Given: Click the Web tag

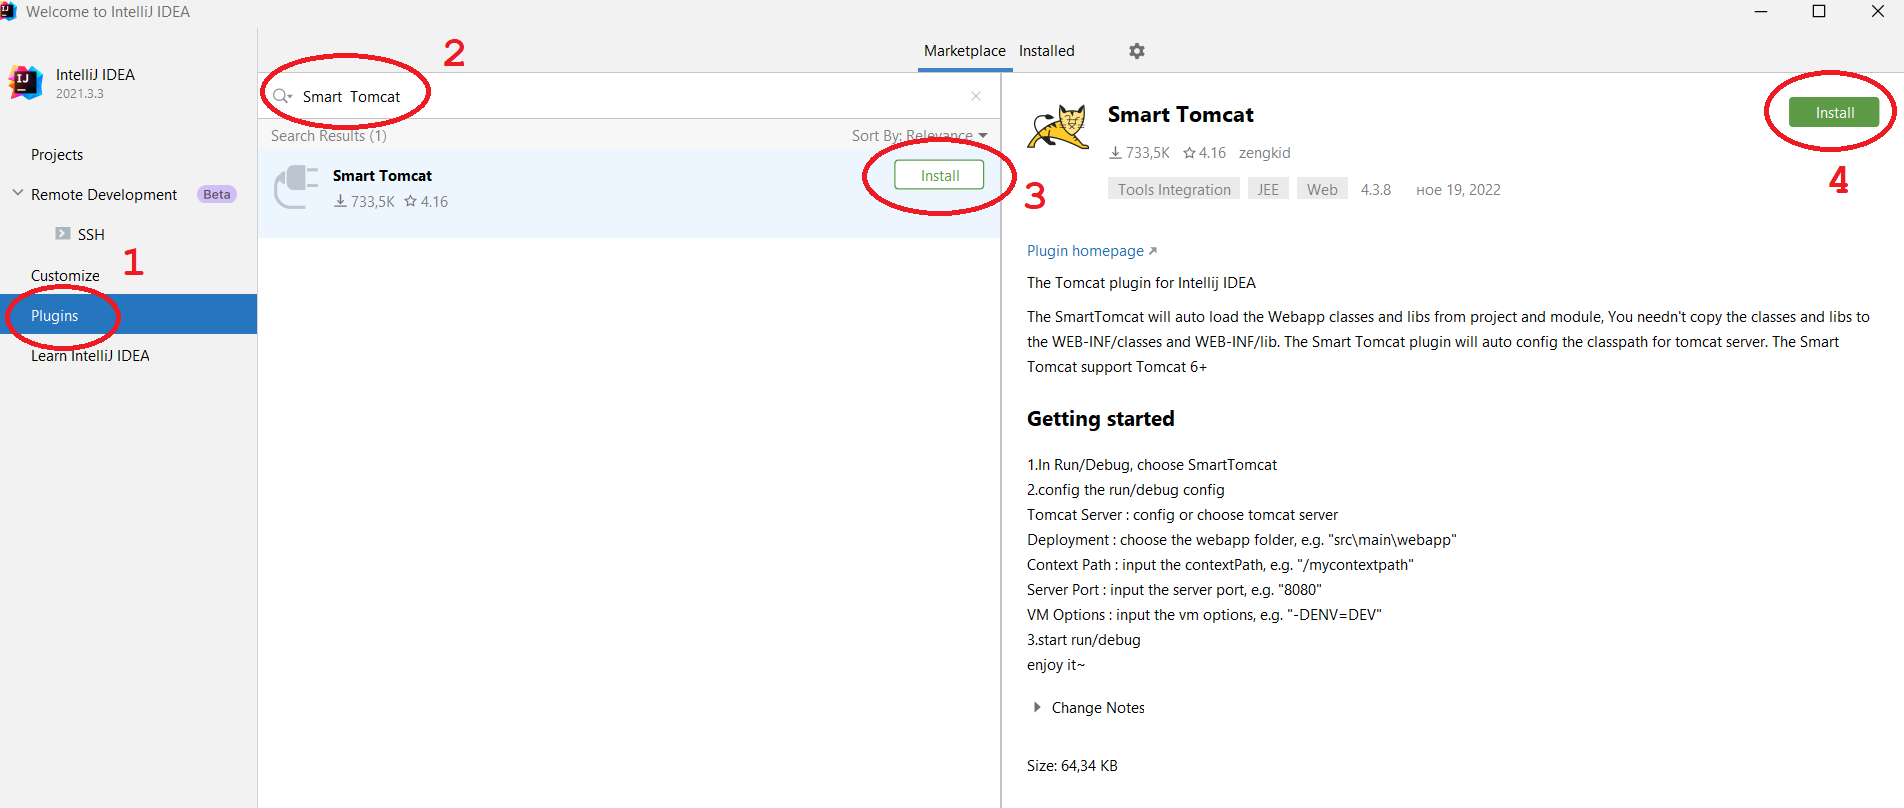Looking at the screenshot, I should 1322,189.
